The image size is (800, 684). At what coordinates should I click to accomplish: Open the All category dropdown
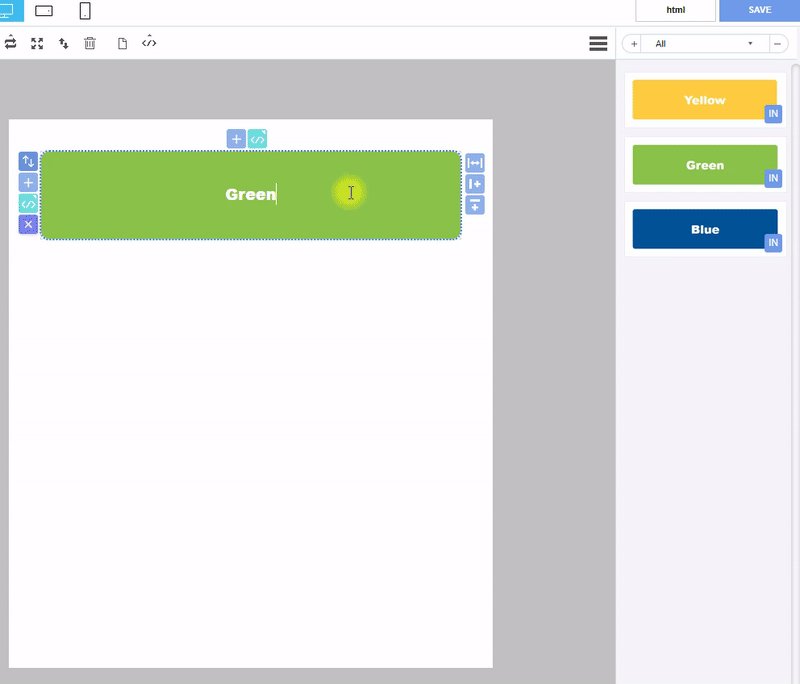pyautogui.click(x=705, y=44)
